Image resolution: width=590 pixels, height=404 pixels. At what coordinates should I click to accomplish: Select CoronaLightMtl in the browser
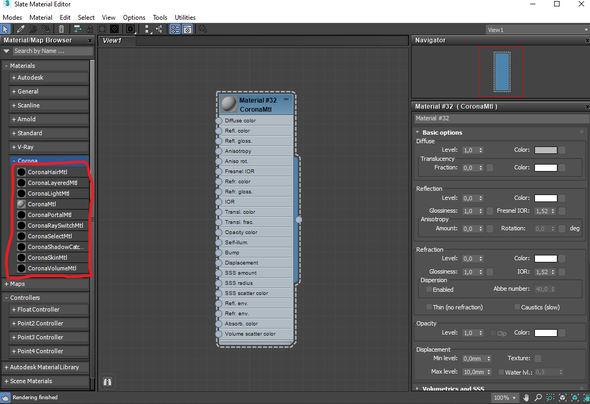[x=52, y=193]
